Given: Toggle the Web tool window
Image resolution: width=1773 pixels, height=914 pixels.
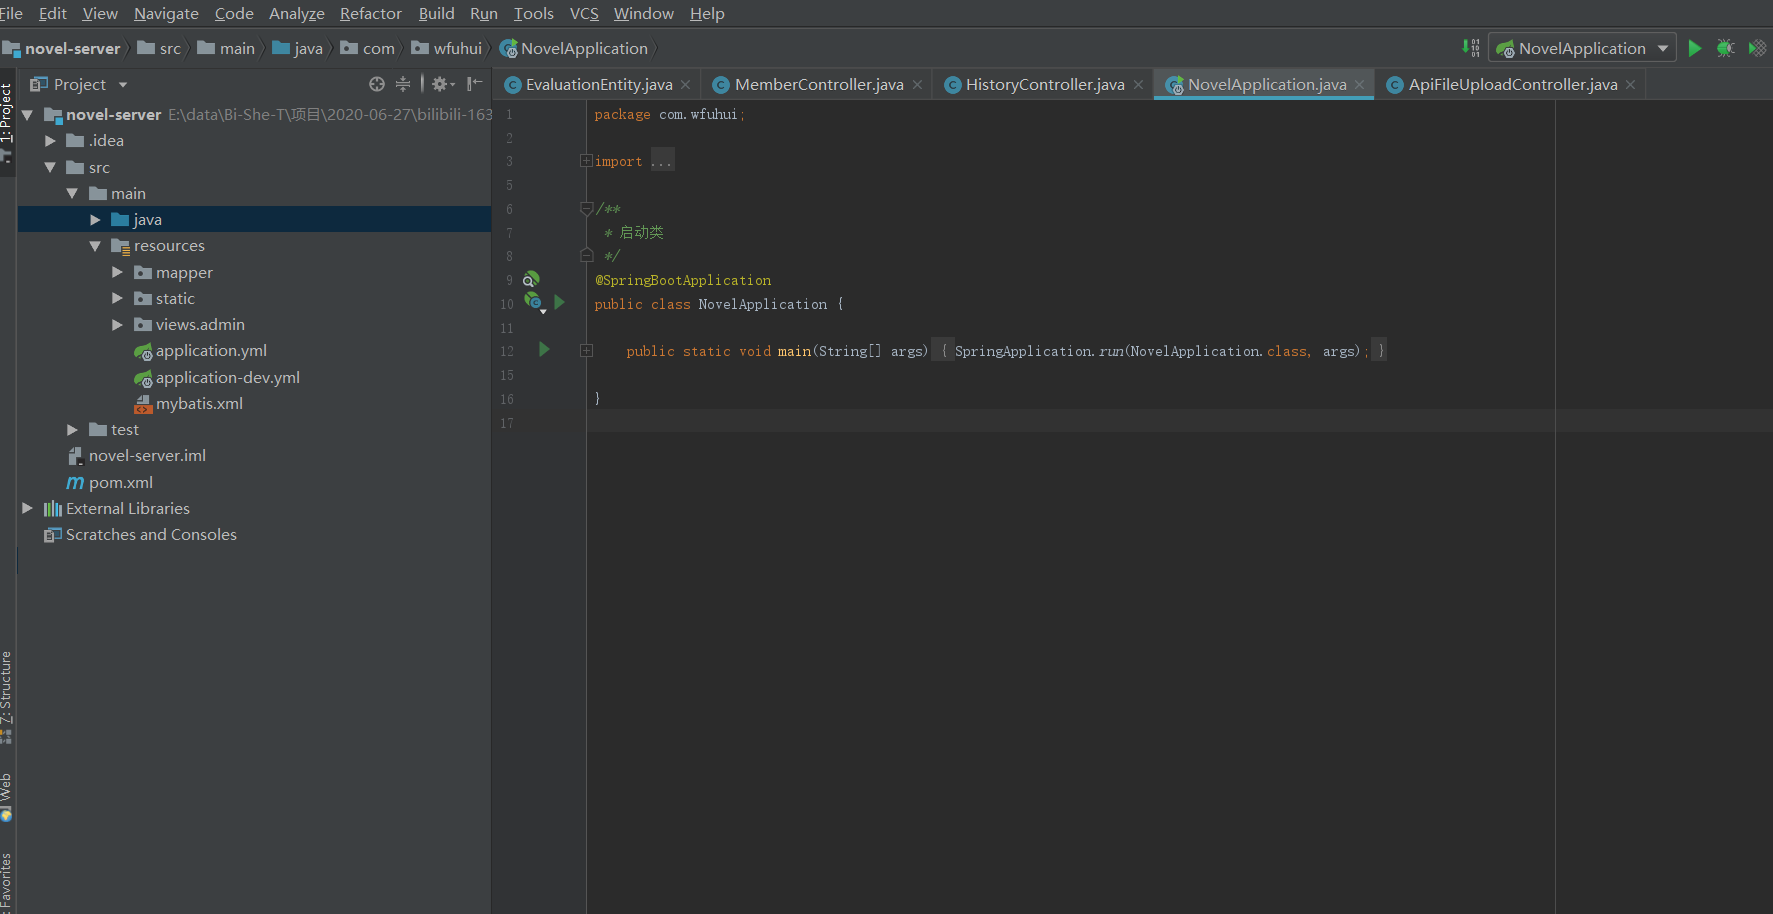Looking at the screenshot, I should click(7, 797).
